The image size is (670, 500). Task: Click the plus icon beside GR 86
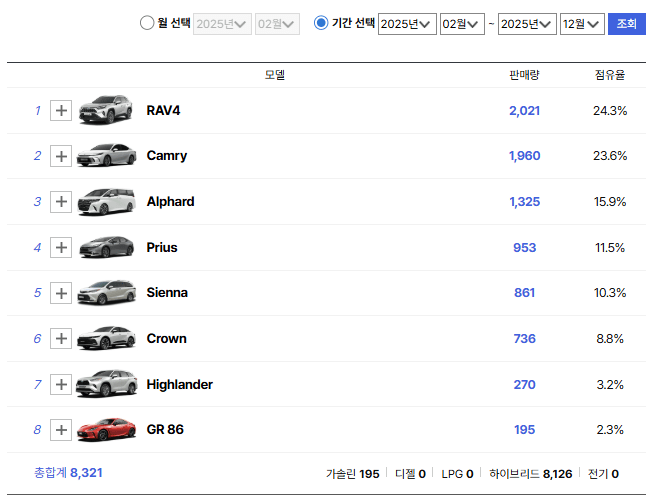click(x=61, y=430)
